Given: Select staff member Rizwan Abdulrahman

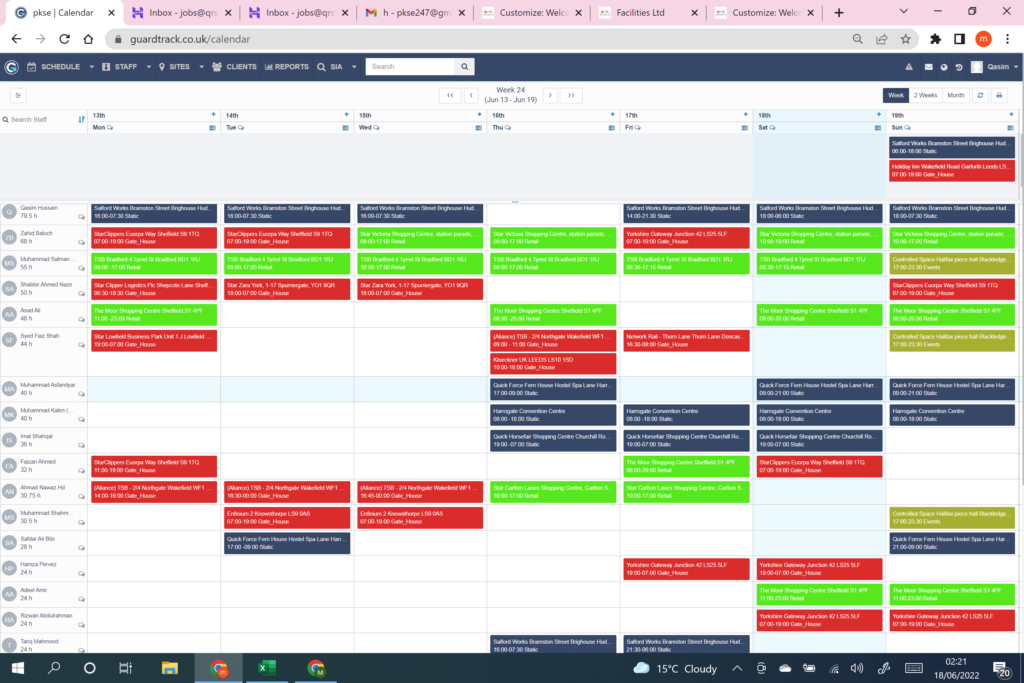Looking at the screenshot, I should click(x=46, y=615).
